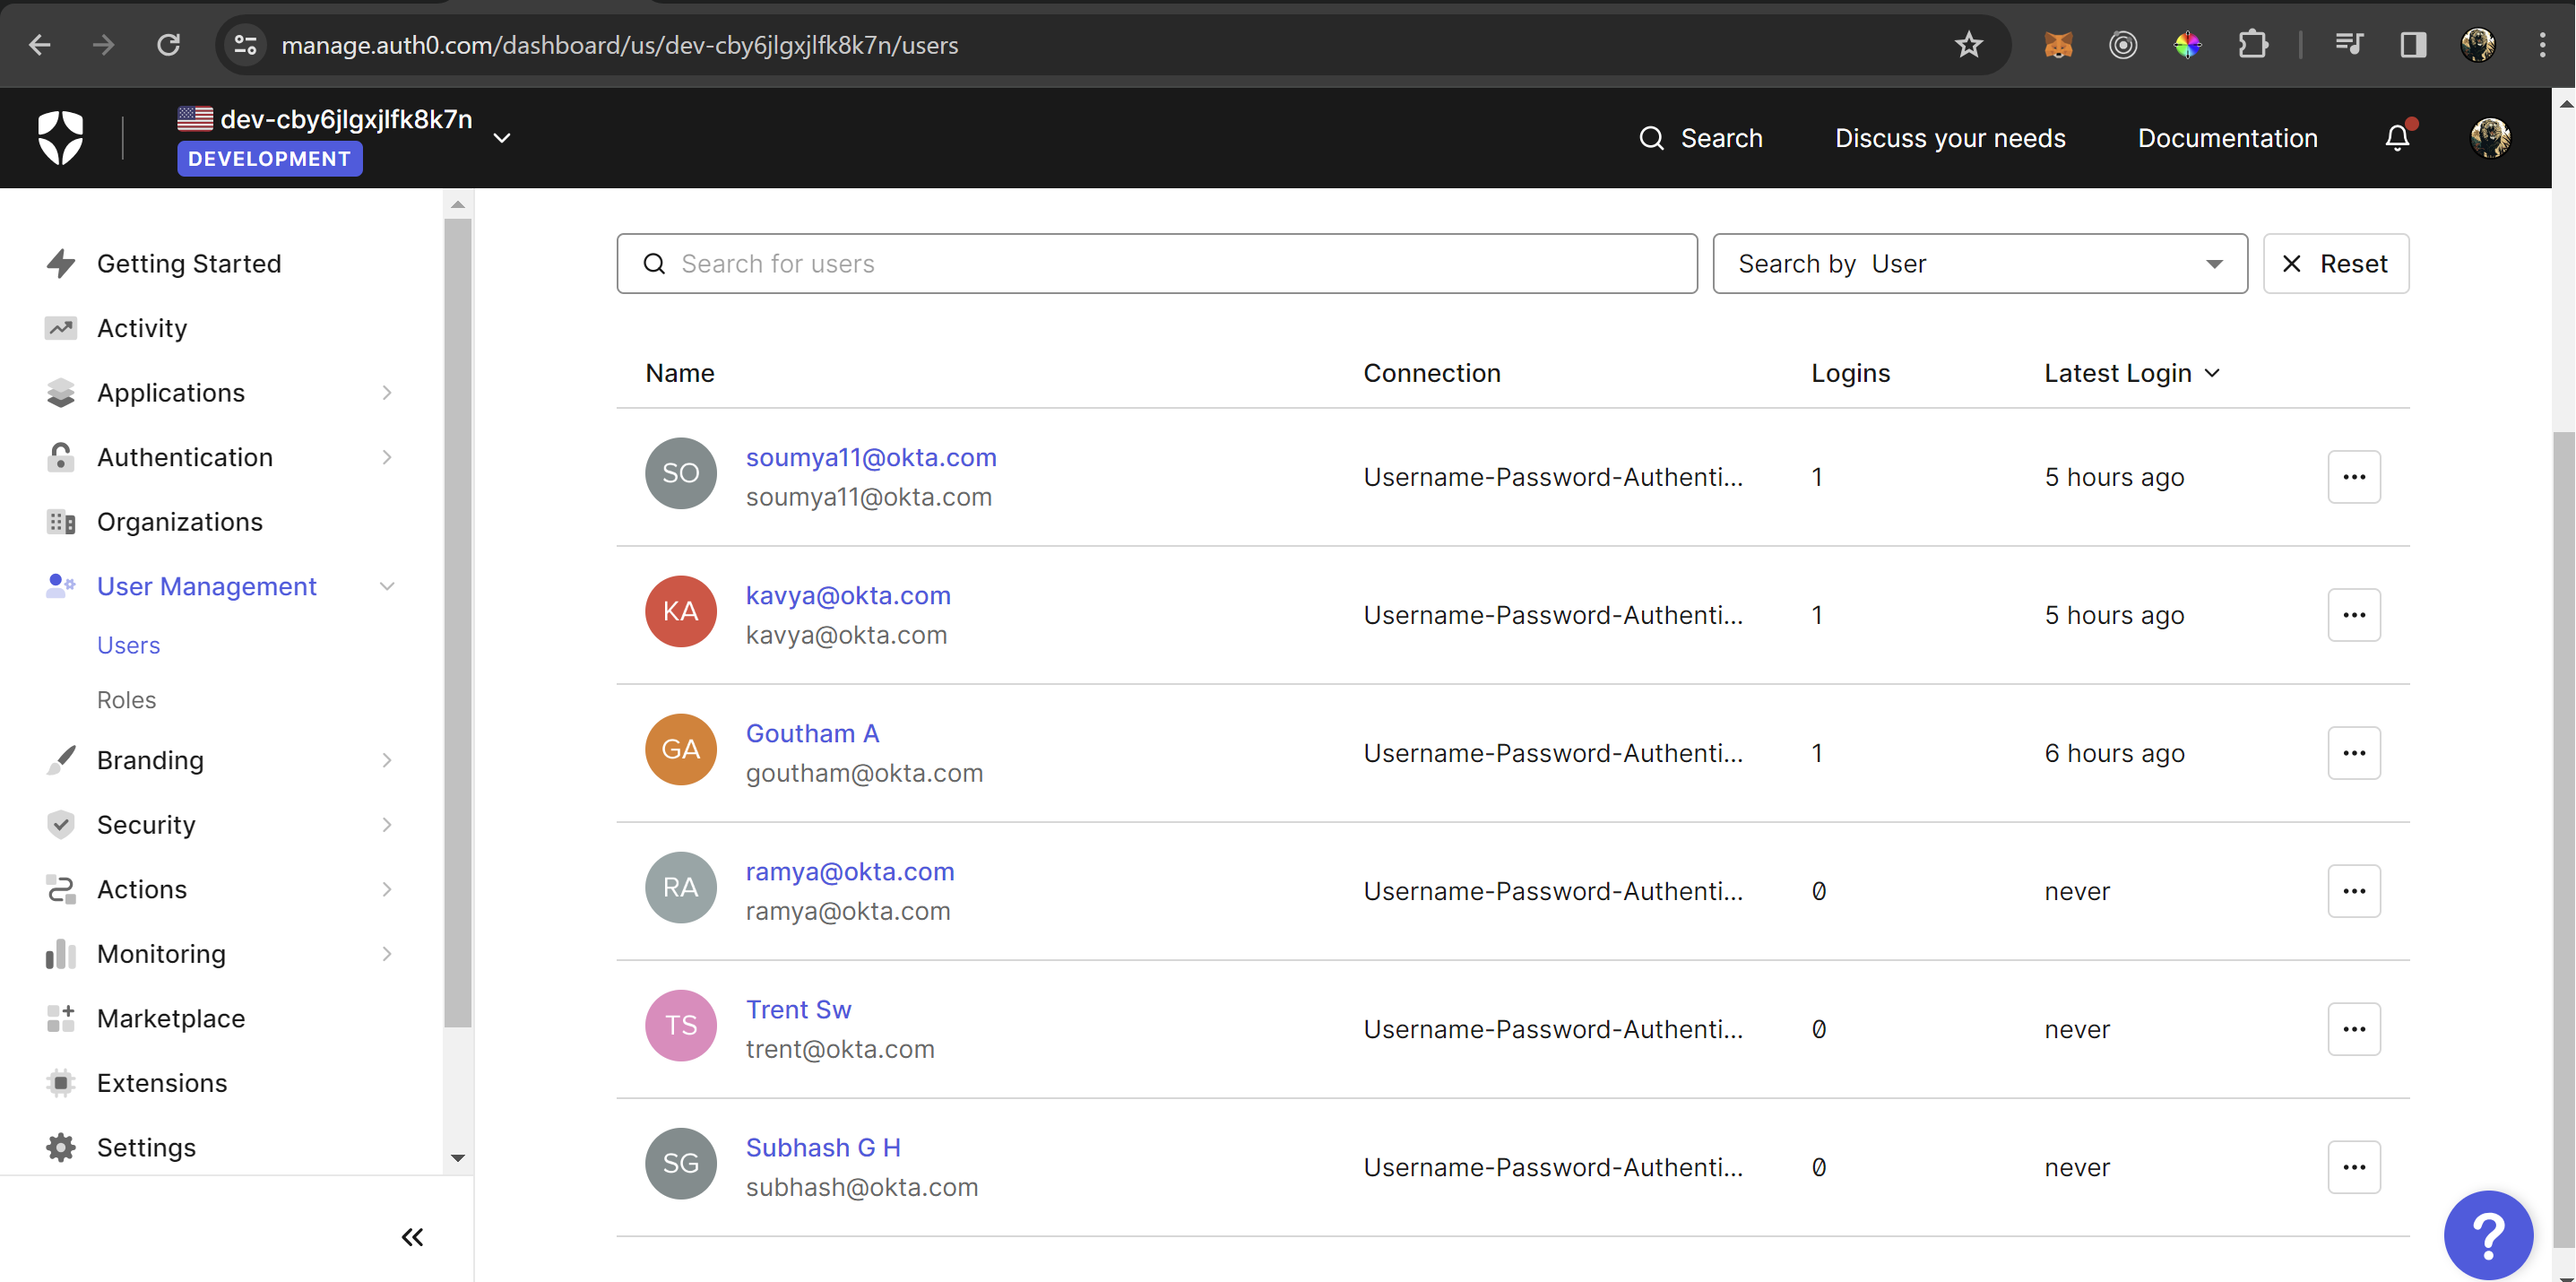The width and height of the screenshot is (2576, 1282).
Task: Collapse the User Management submenu
Action: point(388,586)
